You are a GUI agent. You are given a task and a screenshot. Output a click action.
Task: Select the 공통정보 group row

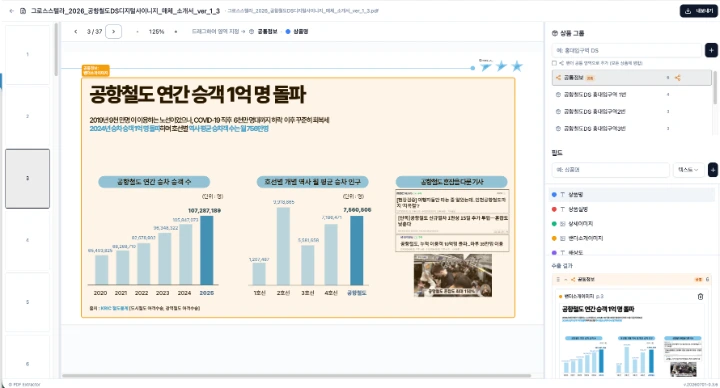(631, 78)
